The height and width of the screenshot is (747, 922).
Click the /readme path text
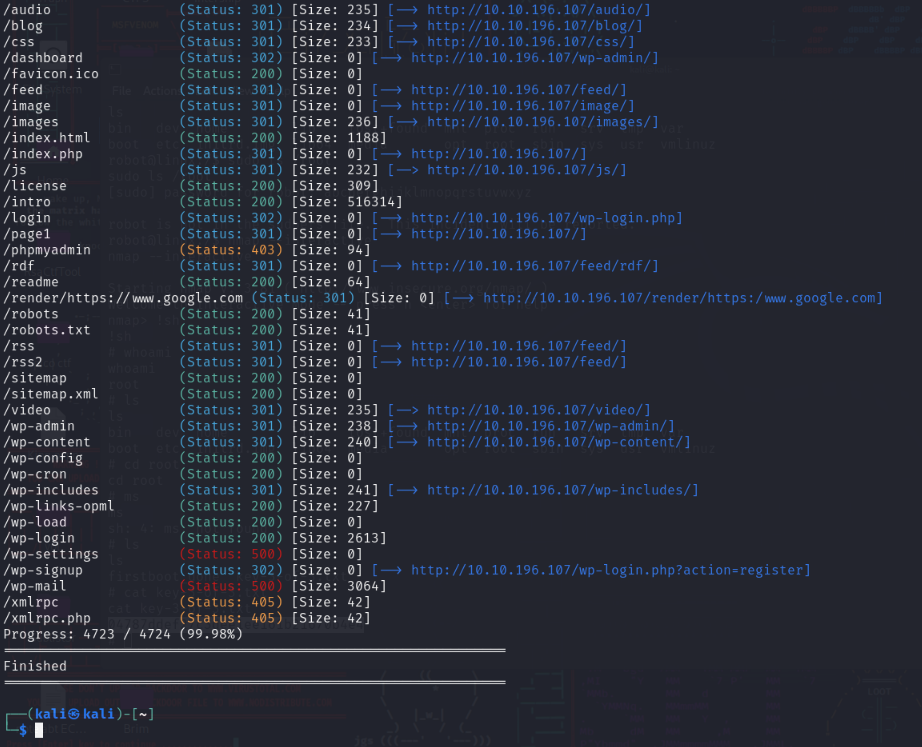(31, 282)
